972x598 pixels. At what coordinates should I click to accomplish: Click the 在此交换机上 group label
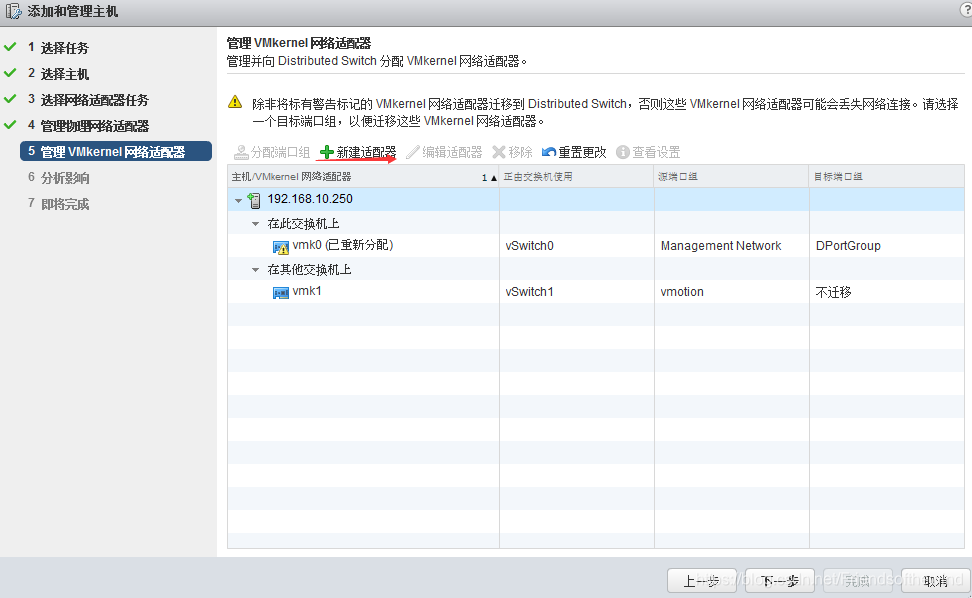[303, 223]
